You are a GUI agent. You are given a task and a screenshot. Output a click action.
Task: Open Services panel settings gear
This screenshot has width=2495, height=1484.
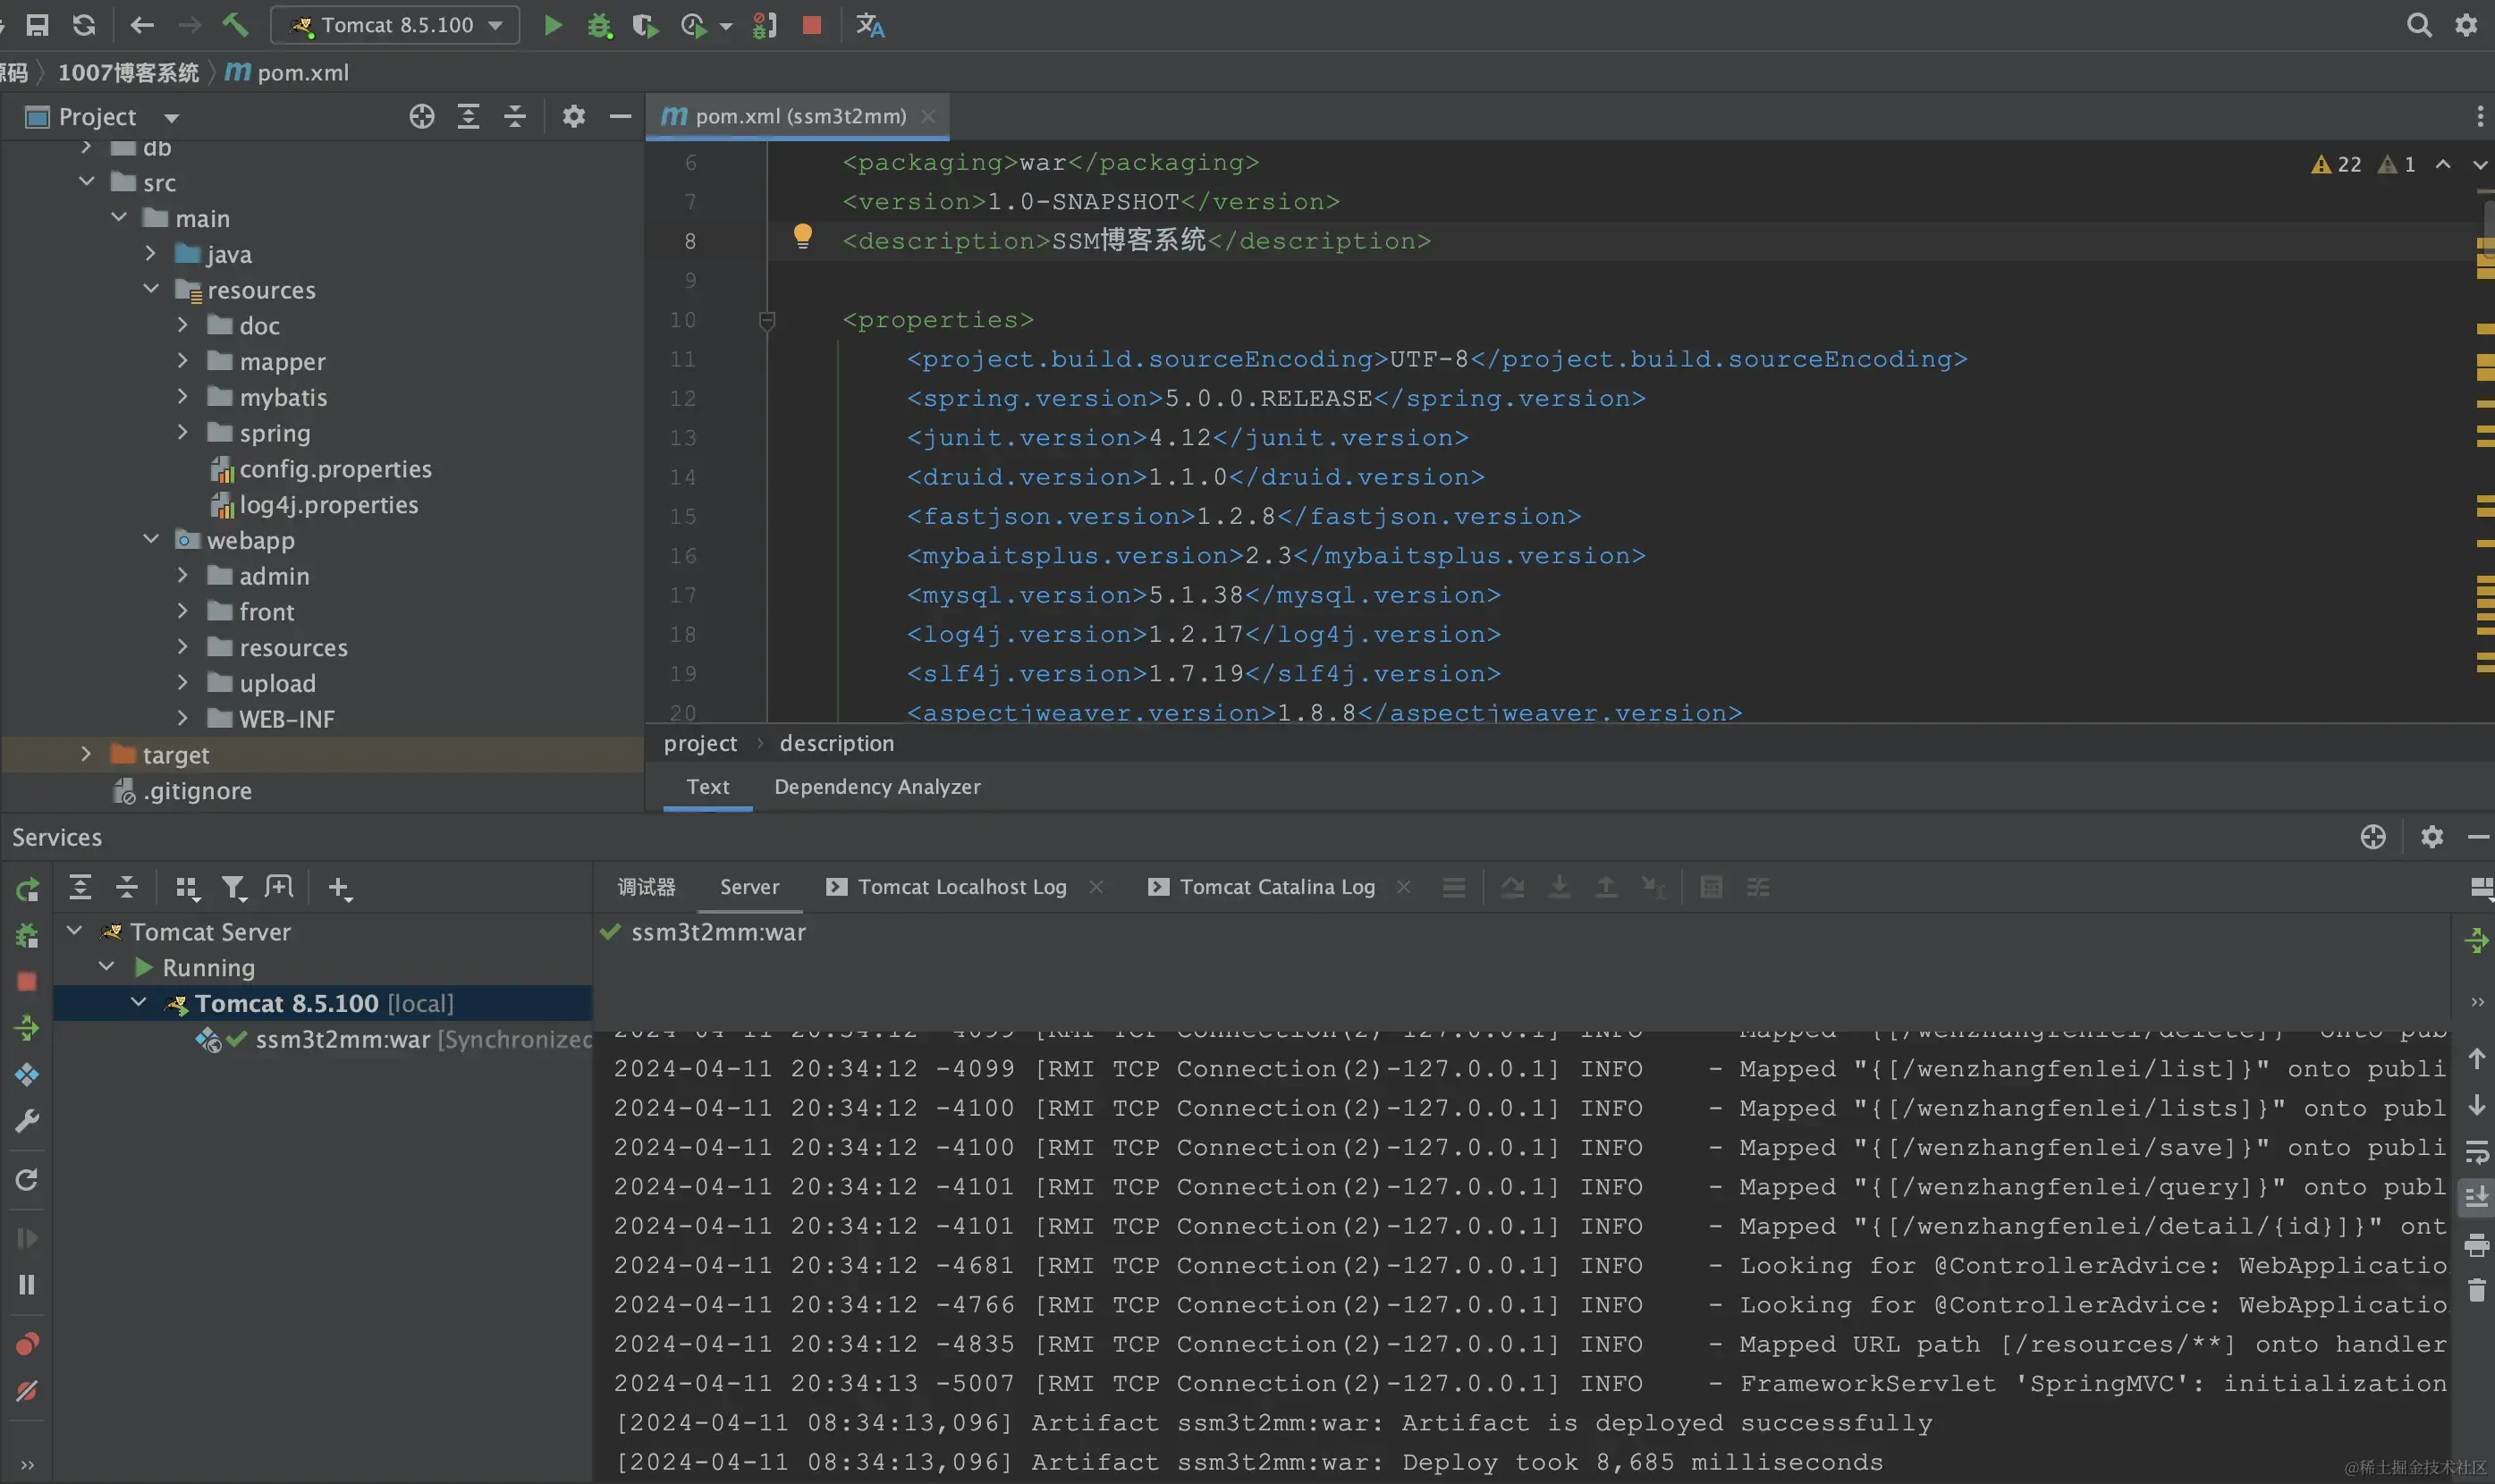2432,836
